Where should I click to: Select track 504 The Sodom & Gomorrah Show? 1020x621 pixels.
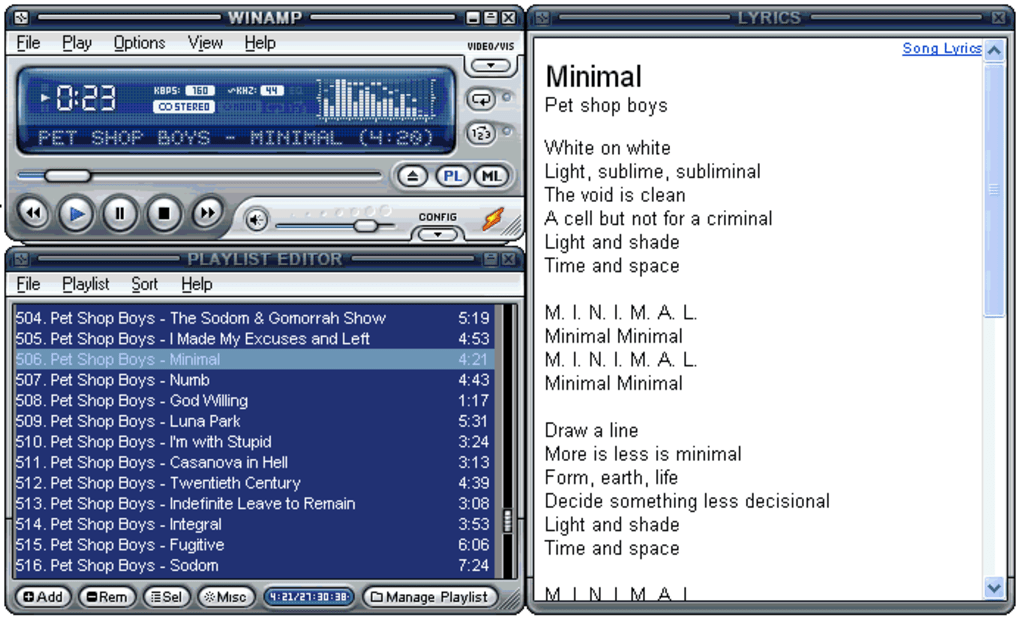254,318
